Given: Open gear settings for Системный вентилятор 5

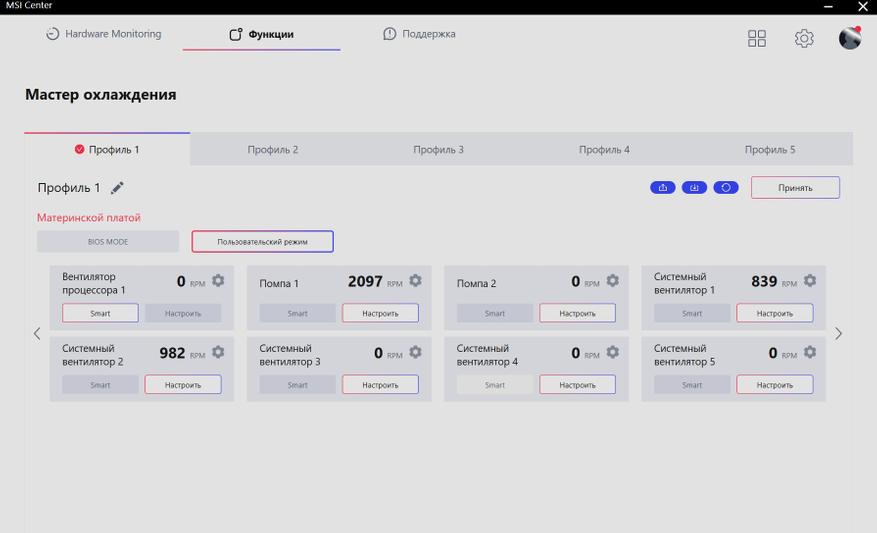Looking at the screenshot, I should tap(810, 352).
